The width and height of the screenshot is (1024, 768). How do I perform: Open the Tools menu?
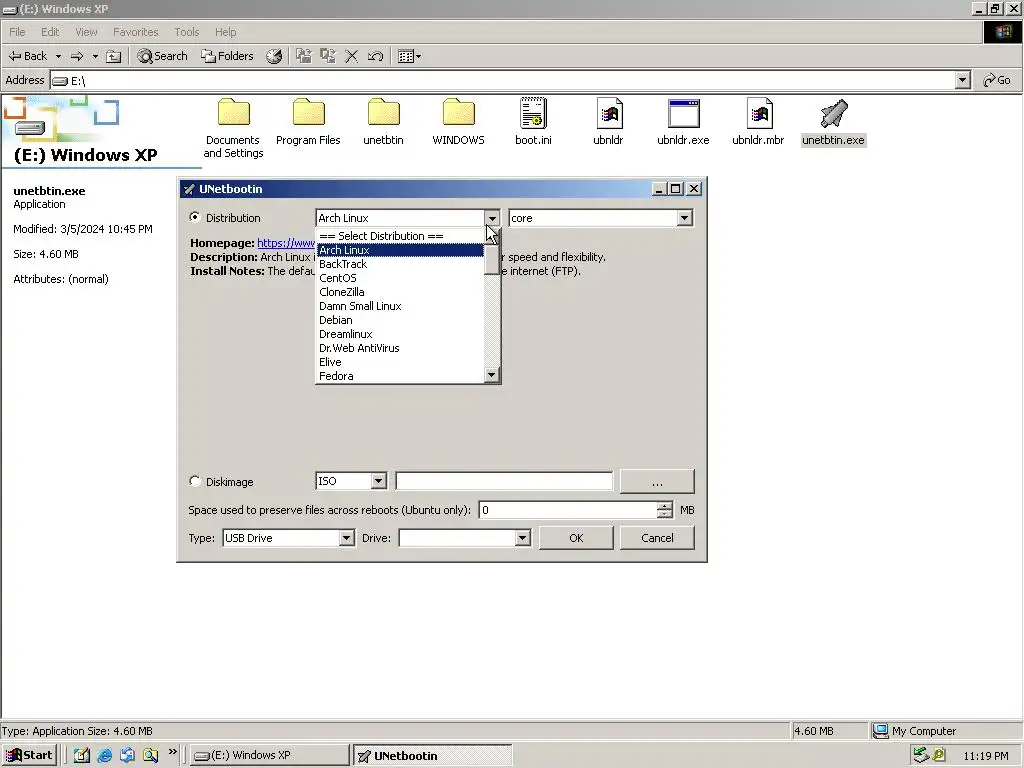(x=187, y=32)
